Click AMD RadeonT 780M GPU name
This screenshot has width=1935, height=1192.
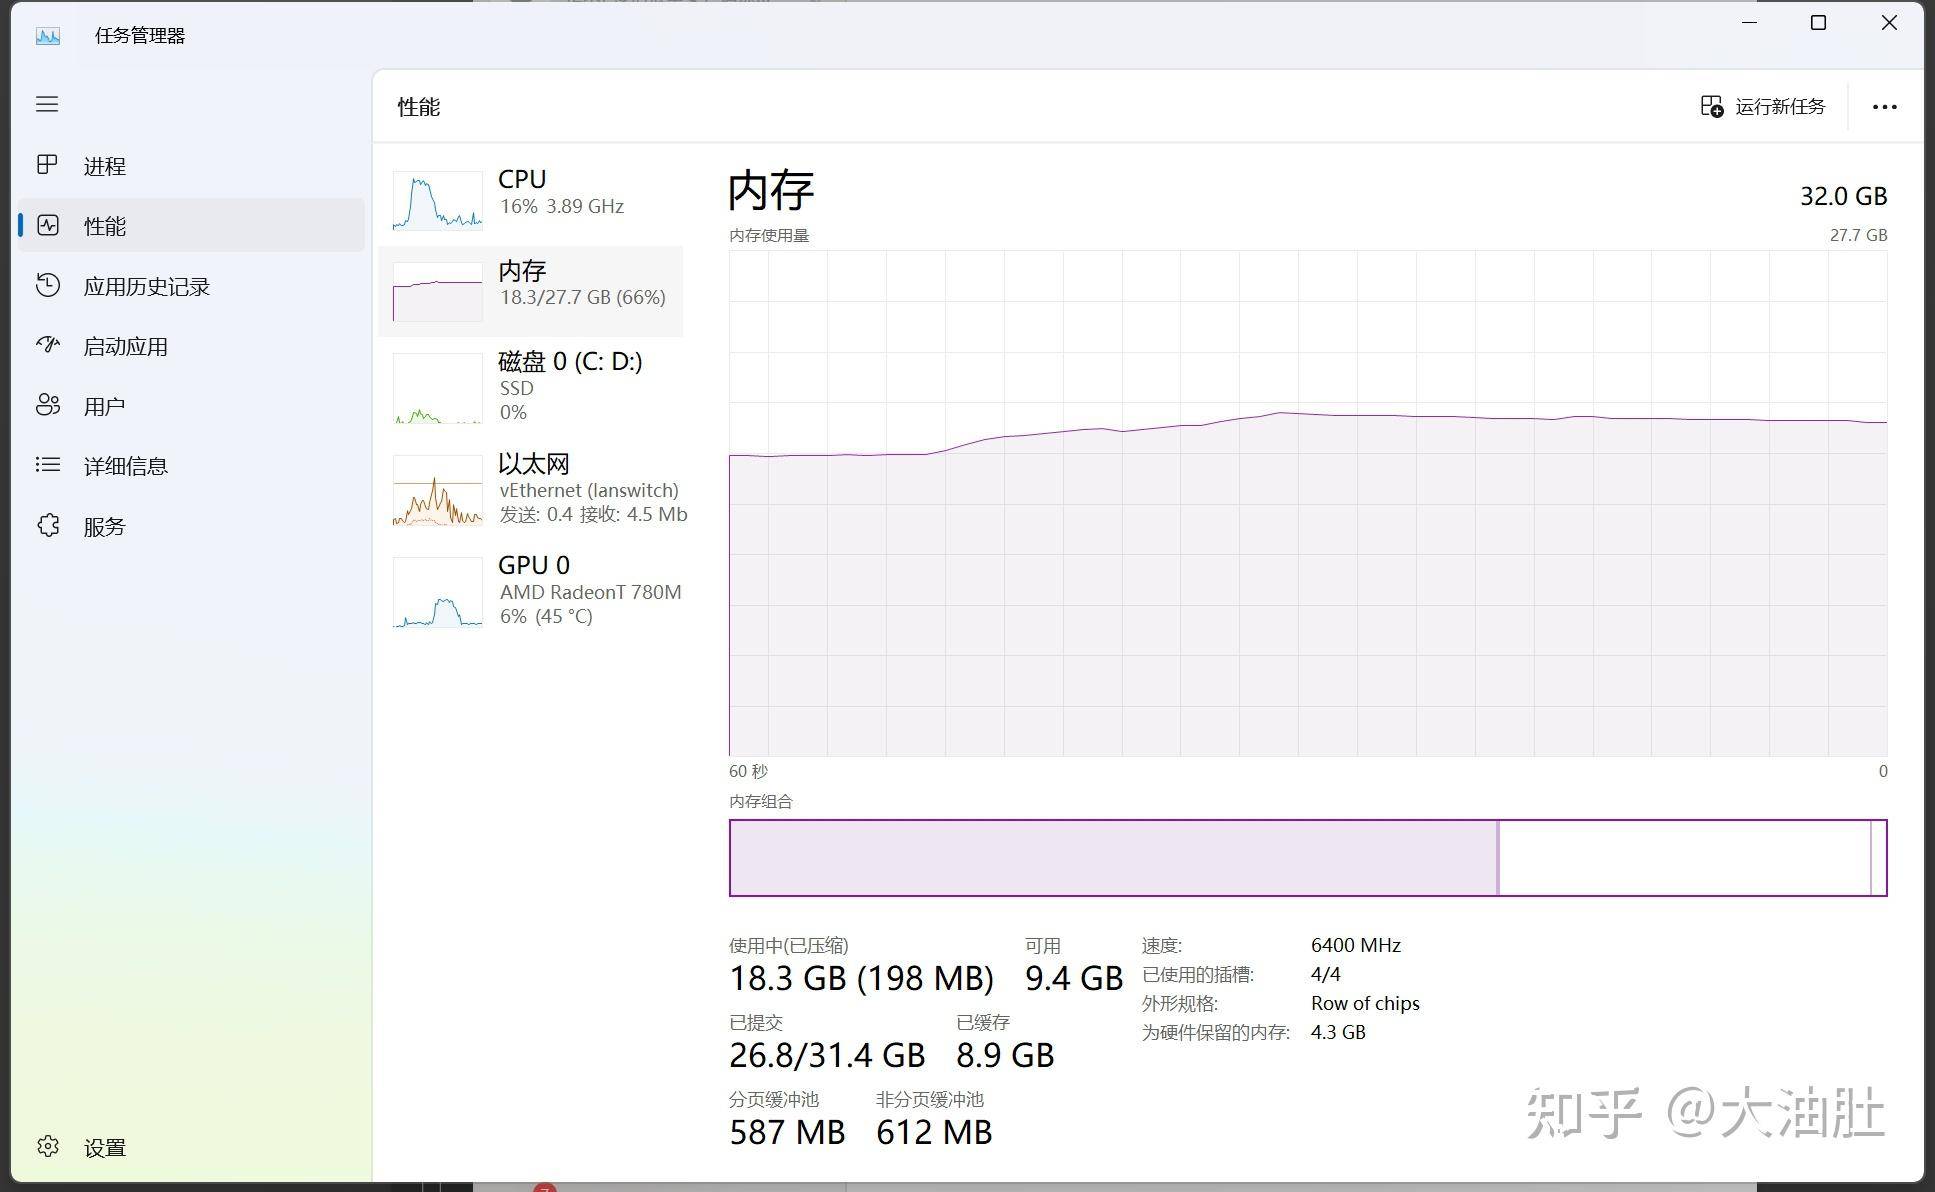591,592
